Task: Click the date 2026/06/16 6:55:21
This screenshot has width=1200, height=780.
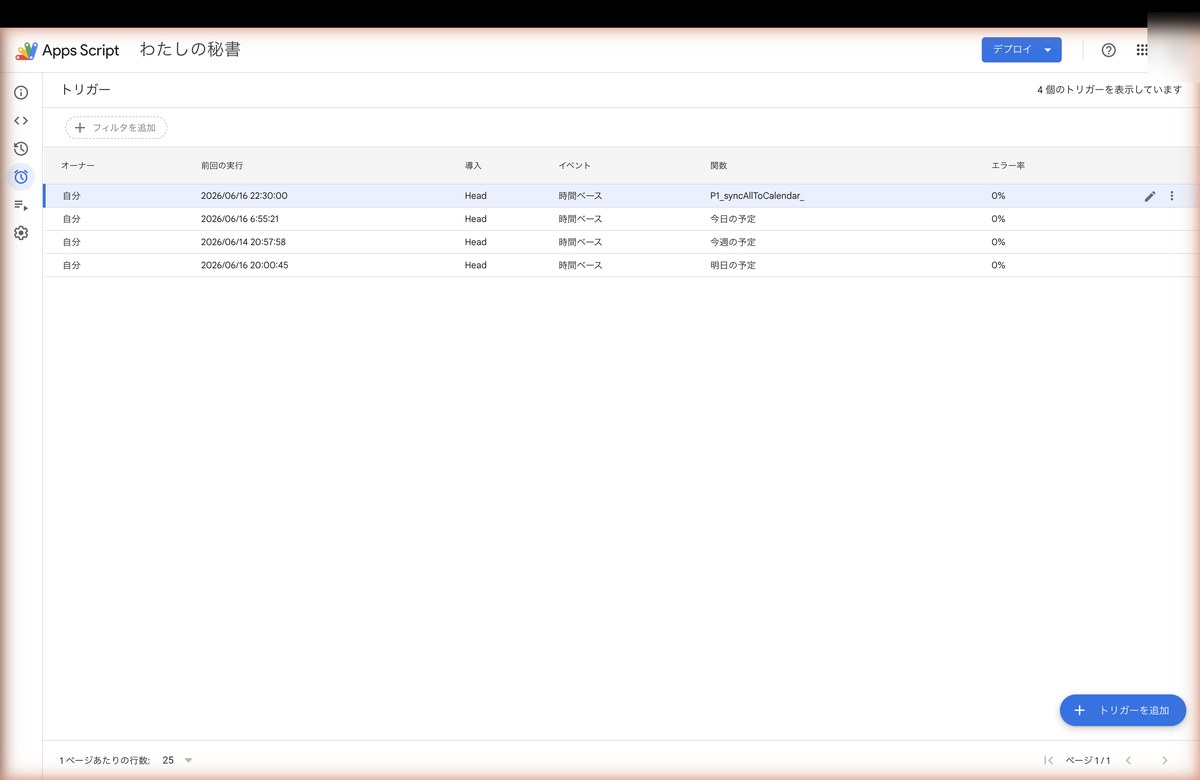Action: coord(240,219)
